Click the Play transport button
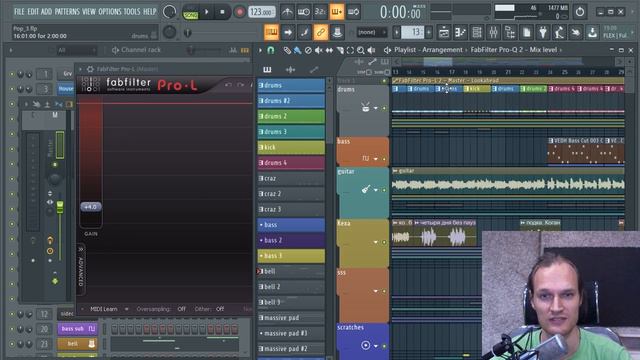 (207, 12)
